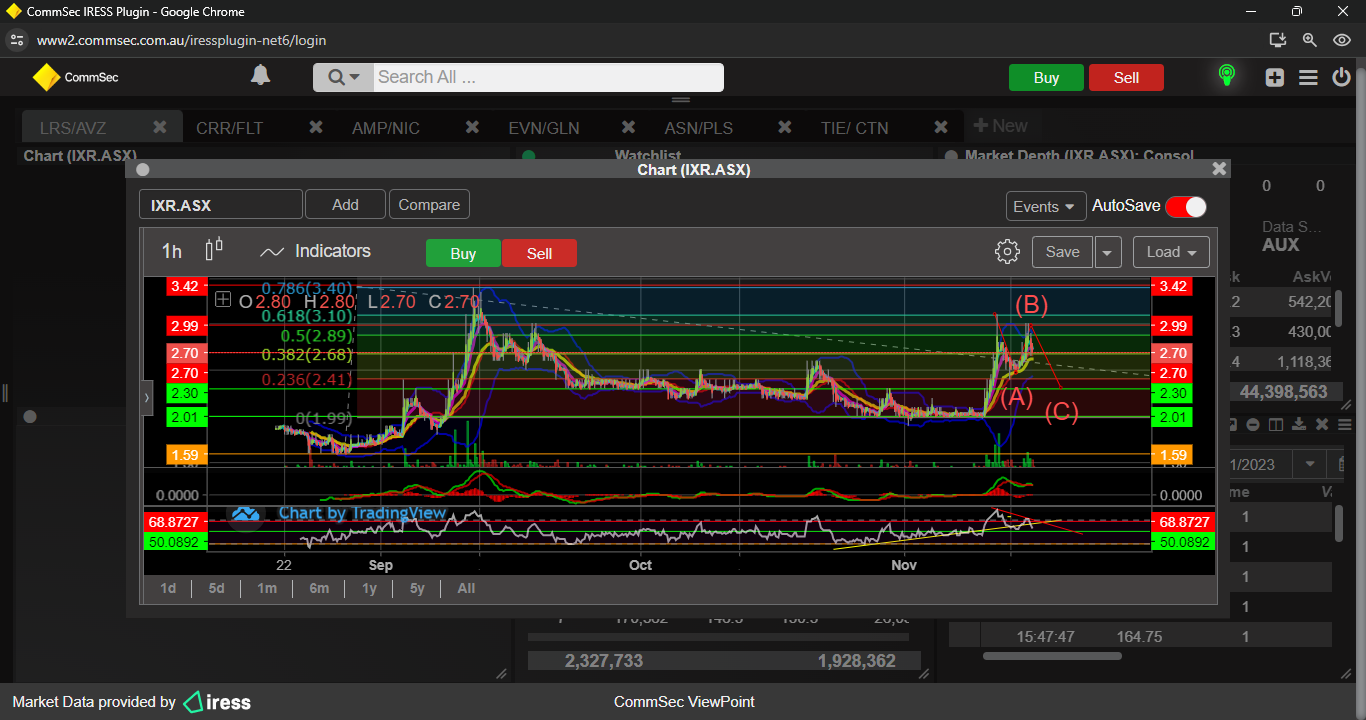Click the add widget plus icon
Image resolution: width=1366 pixels, height=720 pixels.
coord(1274,77)
